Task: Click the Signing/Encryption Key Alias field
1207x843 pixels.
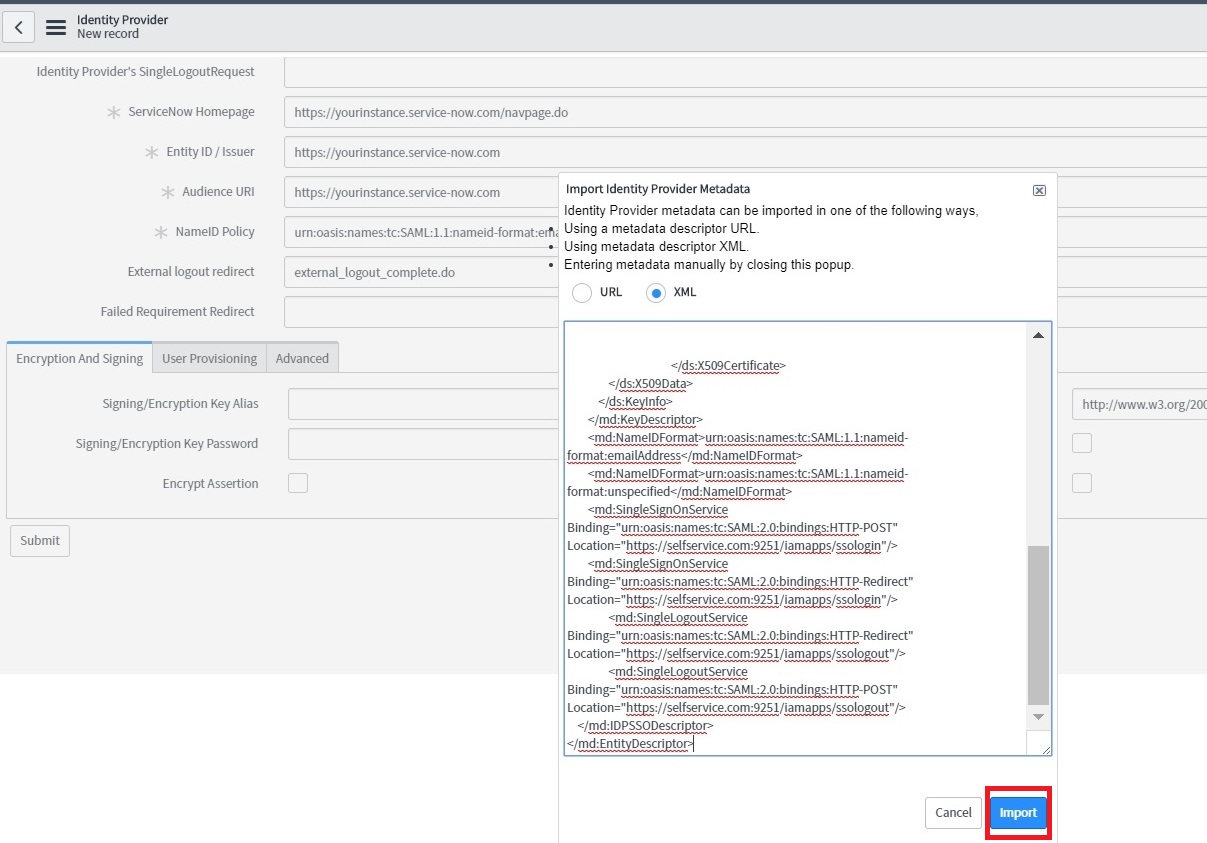Action: coord(423,404)
